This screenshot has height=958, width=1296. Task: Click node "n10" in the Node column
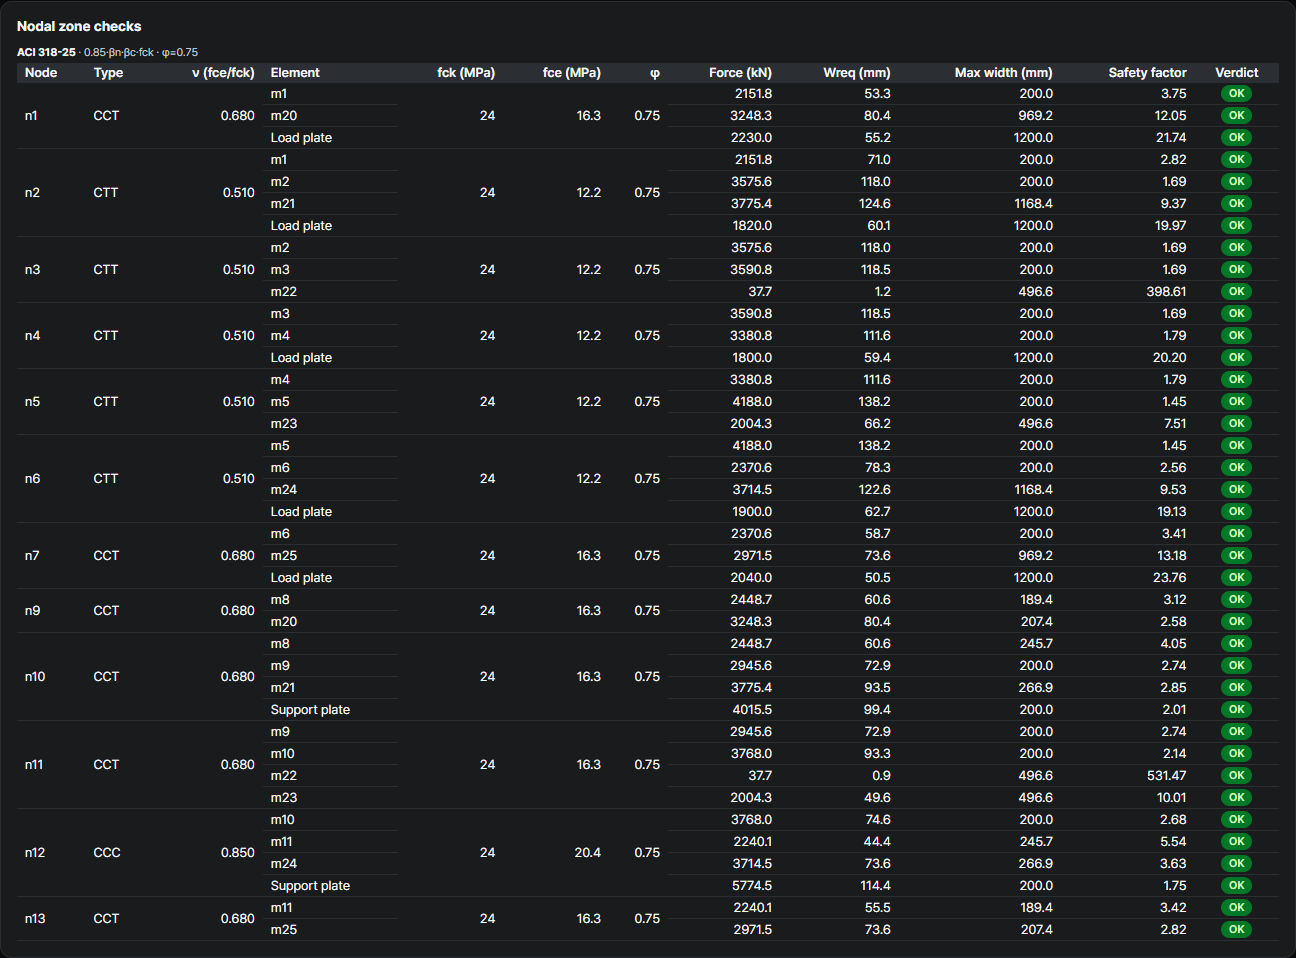click(x=35, y=677)
